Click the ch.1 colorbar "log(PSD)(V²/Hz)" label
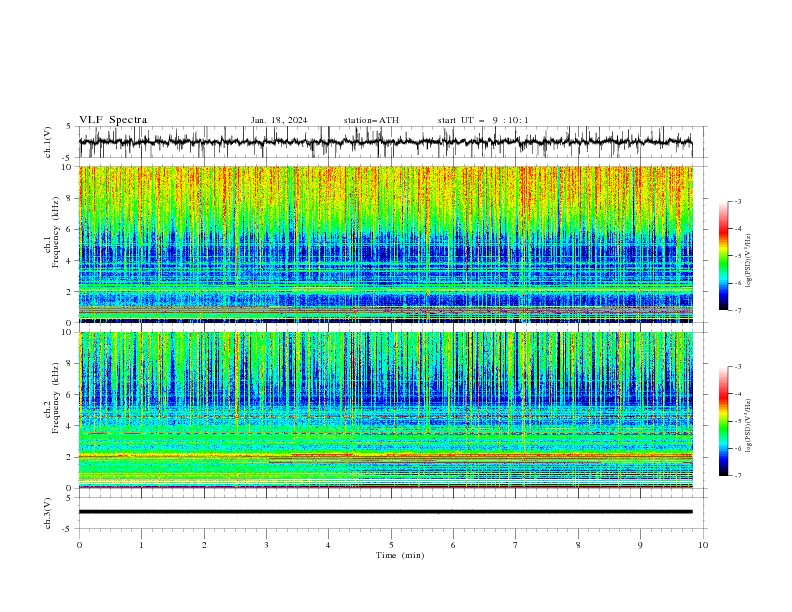792x612 pixels. coord(749,261)
